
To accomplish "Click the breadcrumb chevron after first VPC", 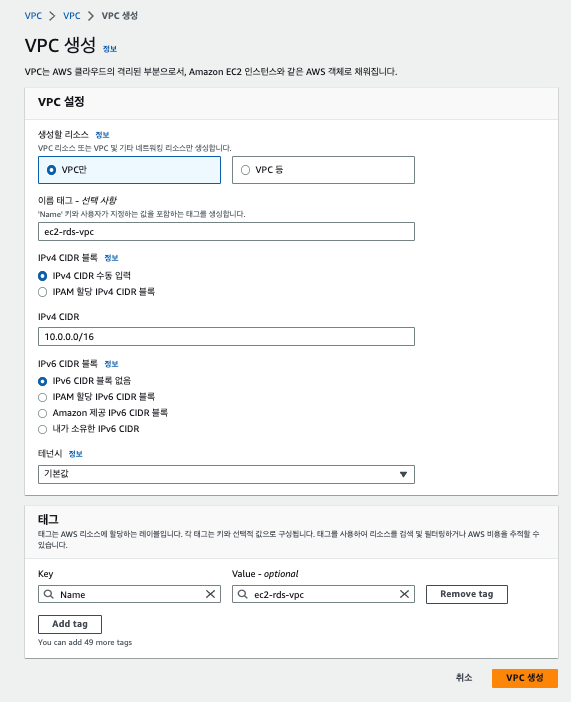I will pyautogui.click(x=52, y=16).
